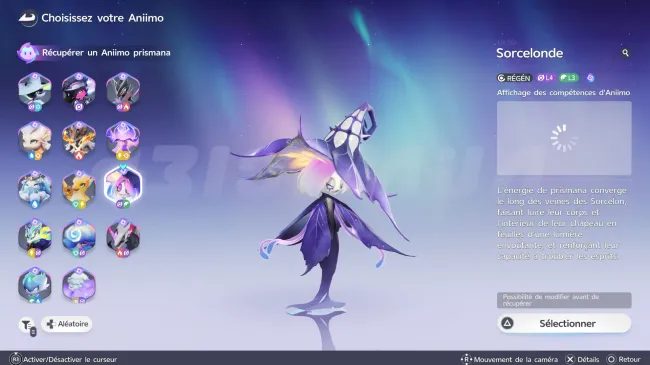Choose the flaming-antler Aniimo with fire badge
The height and width of the screenshot is (365, 650).
tap(79, 140)
